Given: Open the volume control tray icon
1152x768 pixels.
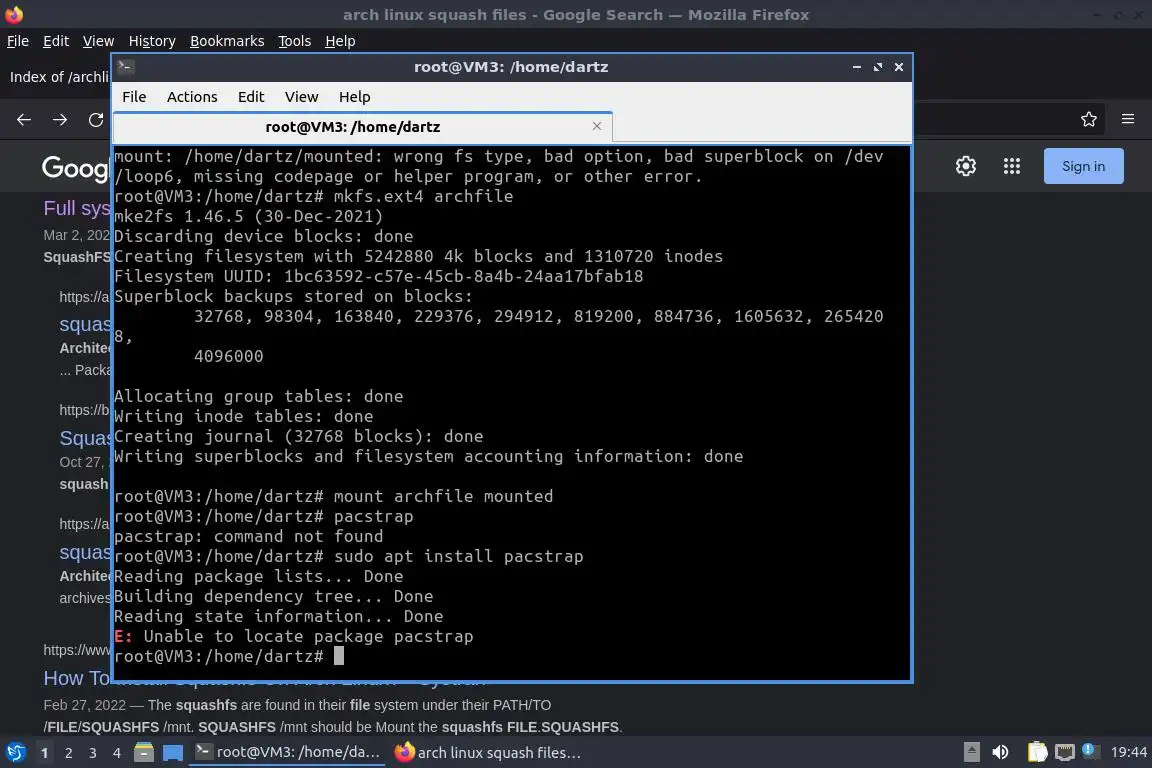Looking at the screenshot, I should (1000, 752).
